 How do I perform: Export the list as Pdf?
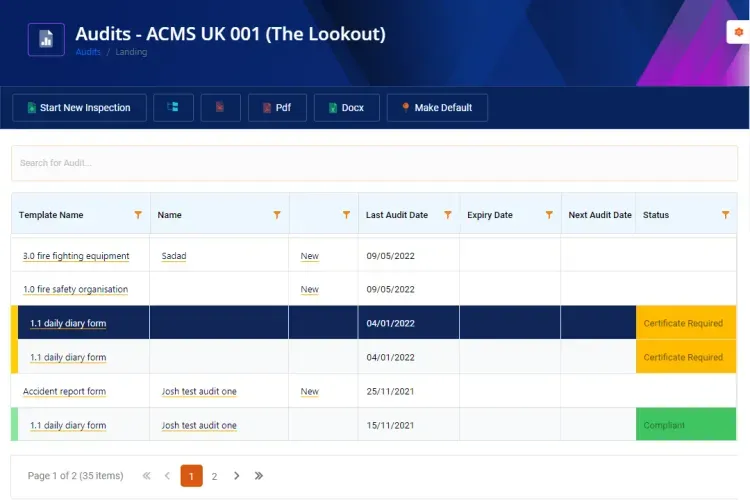point(277,108)
